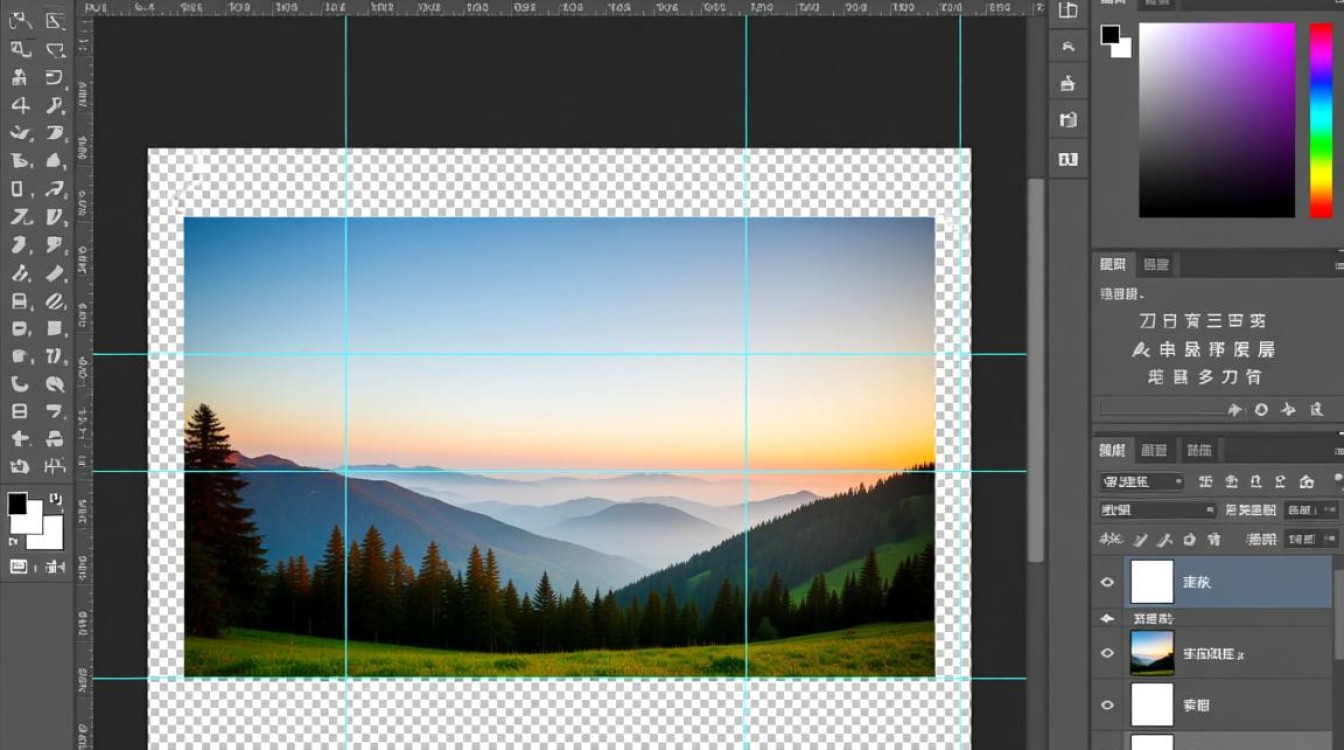
Task: Click the circle icon in the middle panel's bottom bar
Action: [1261, 409]
